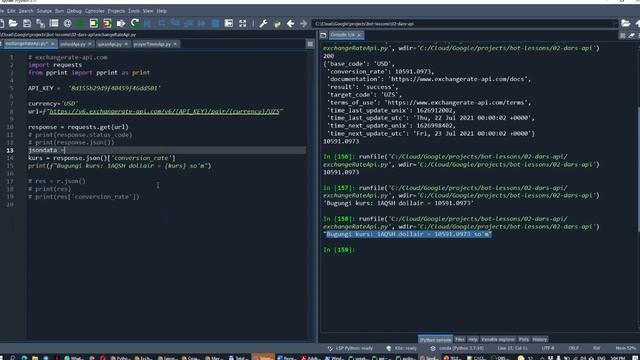640x360 pixels.
Task: Run current cell toolbar icon
Action: pyautogui.click(x=94, y=24)
